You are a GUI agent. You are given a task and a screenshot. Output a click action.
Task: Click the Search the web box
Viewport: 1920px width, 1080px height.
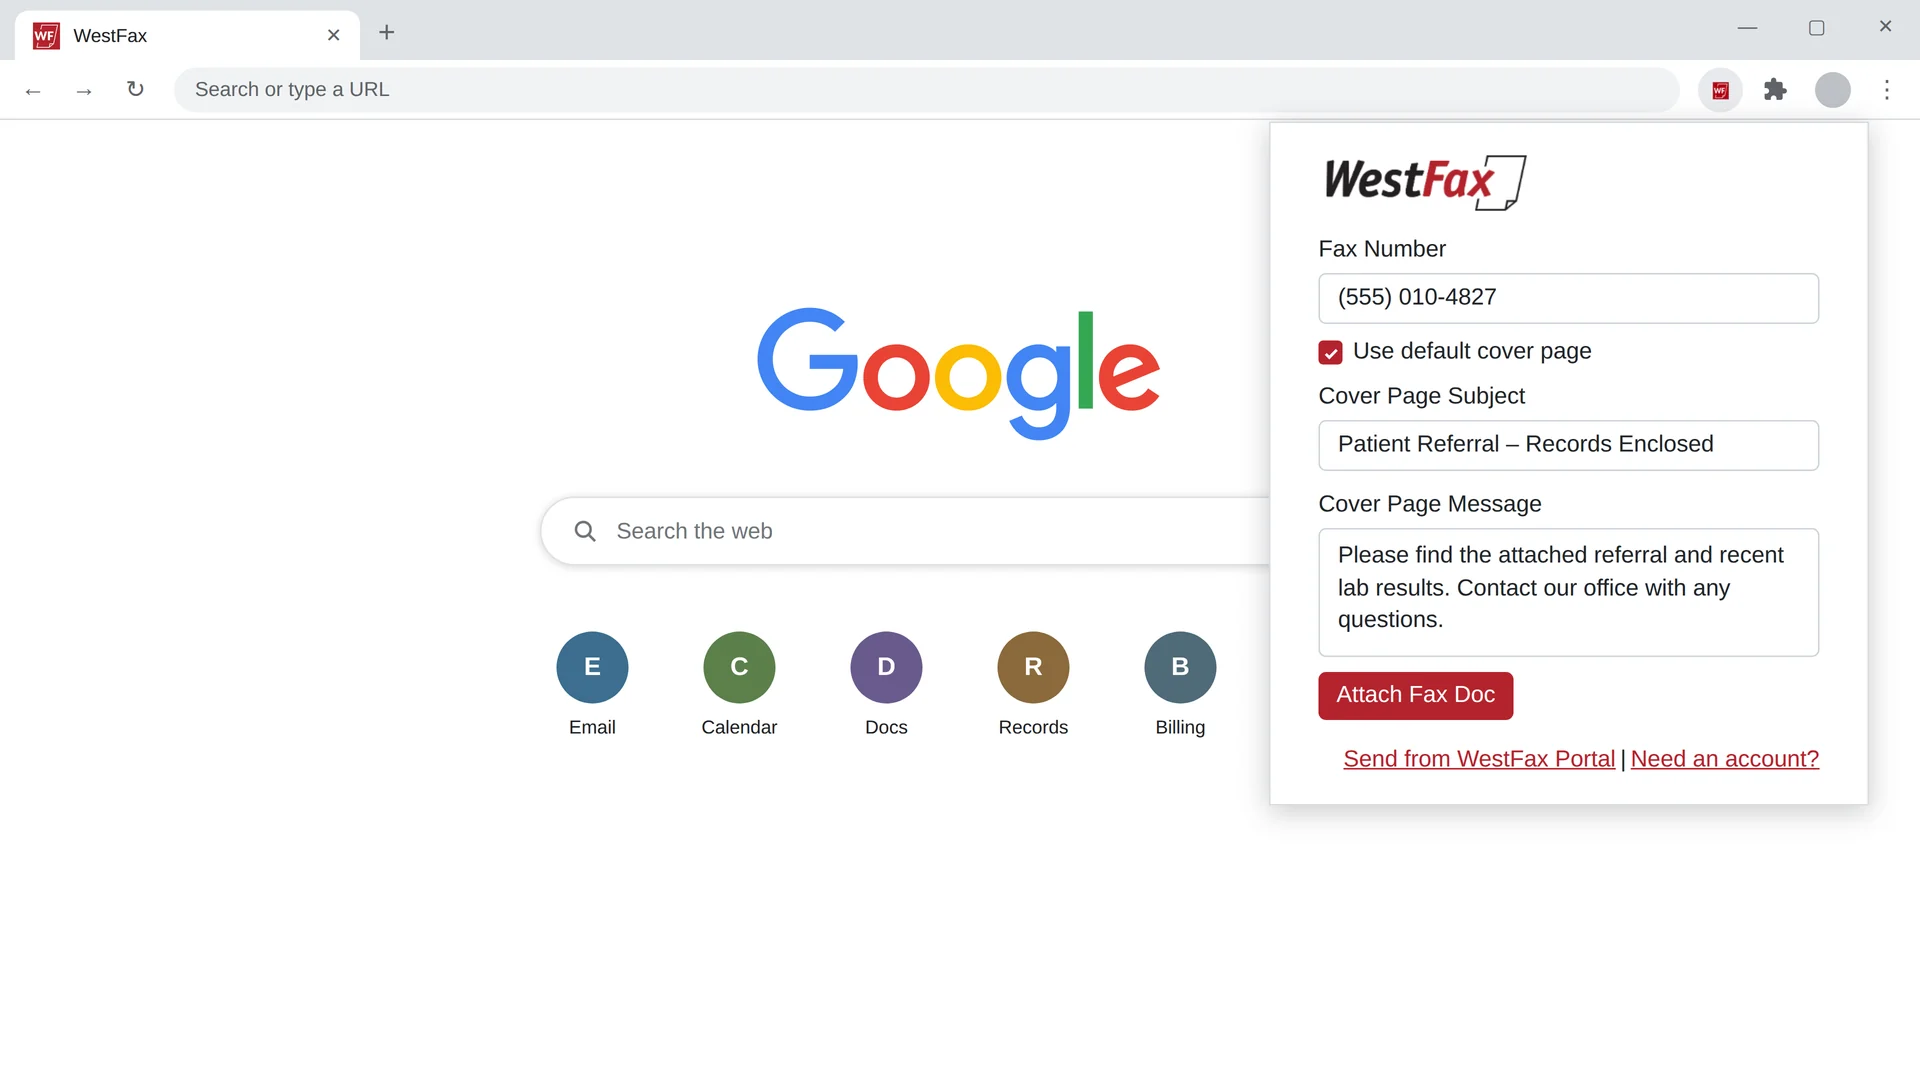[905, 531]
